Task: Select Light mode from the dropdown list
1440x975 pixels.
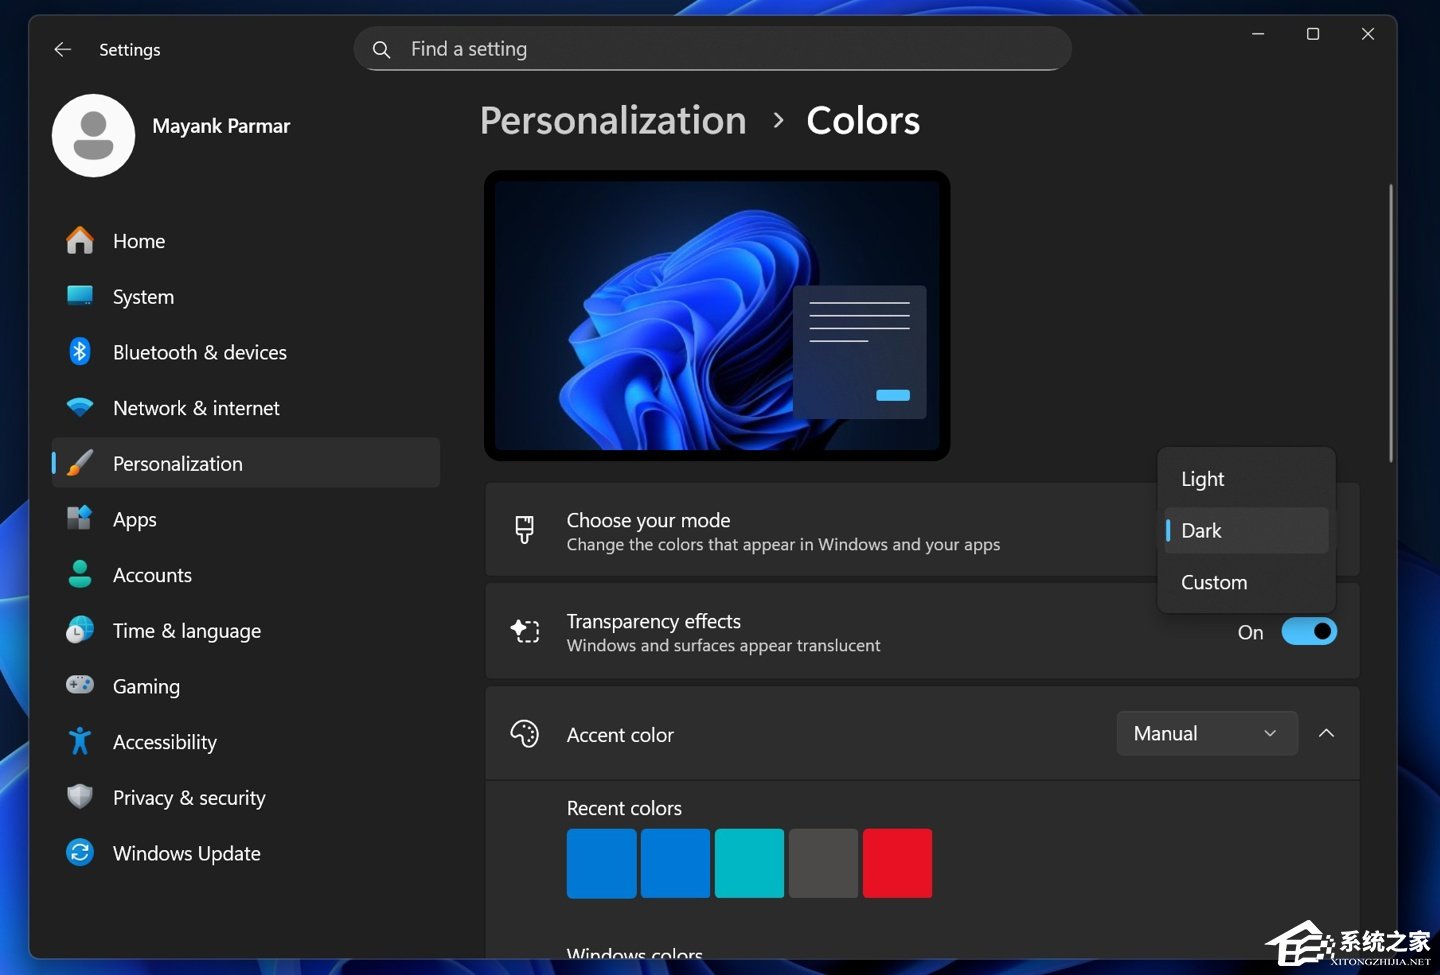Action: click(x=1203, y=479)
